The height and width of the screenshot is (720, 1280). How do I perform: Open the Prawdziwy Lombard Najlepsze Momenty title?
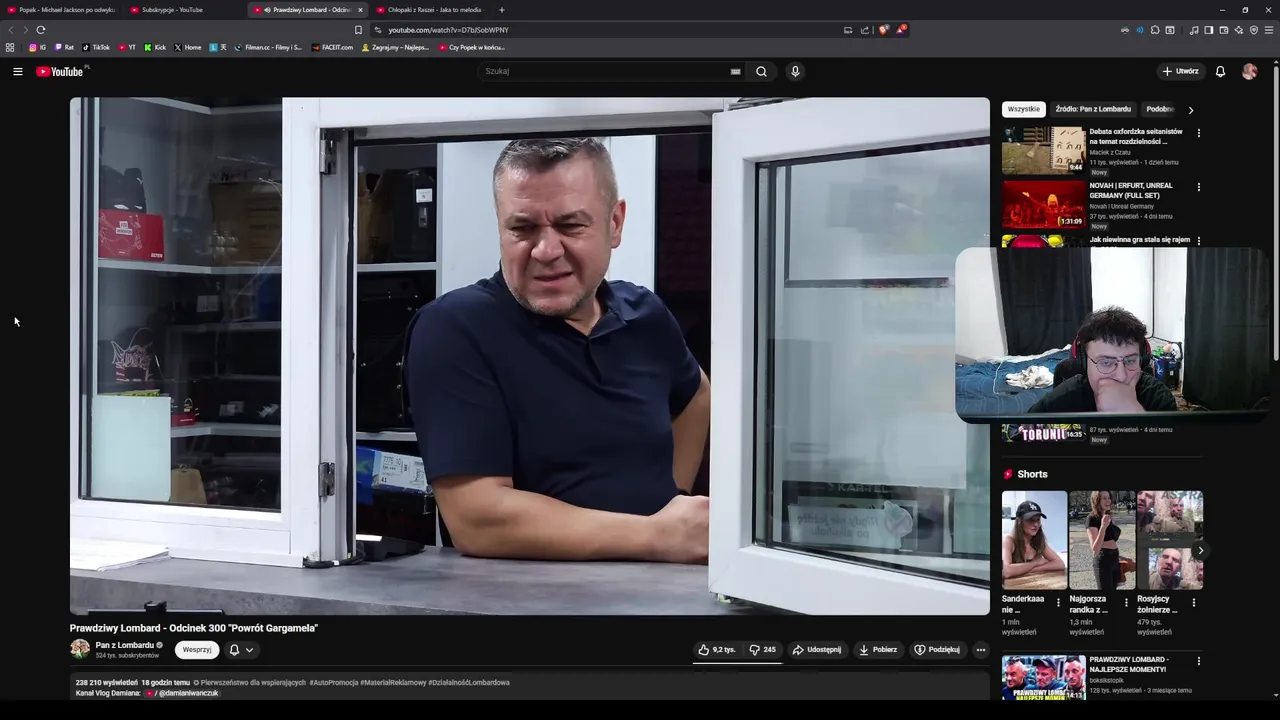click(x=1129, y=665)
